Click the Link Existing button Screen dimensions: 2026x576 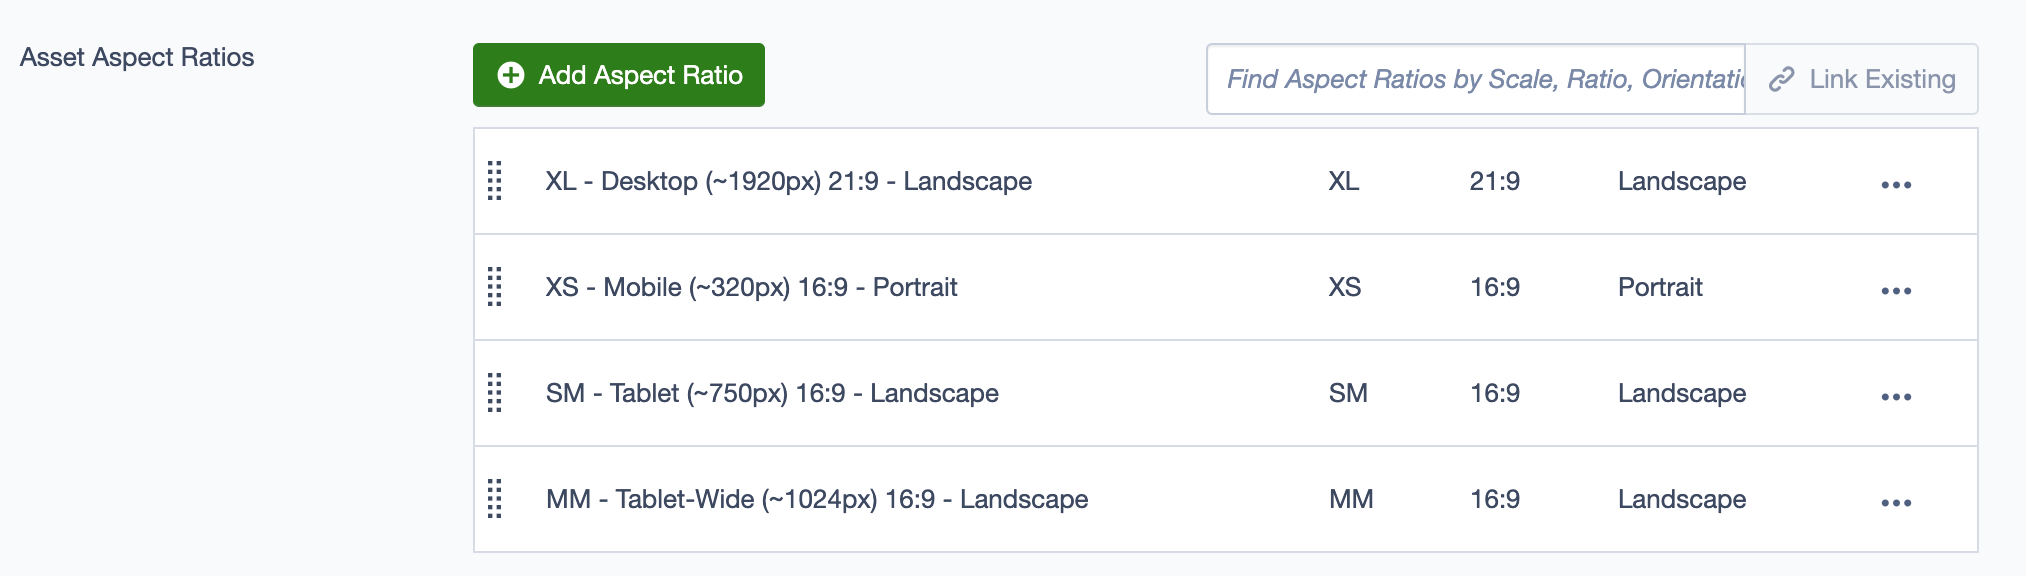coord(1861,79)
